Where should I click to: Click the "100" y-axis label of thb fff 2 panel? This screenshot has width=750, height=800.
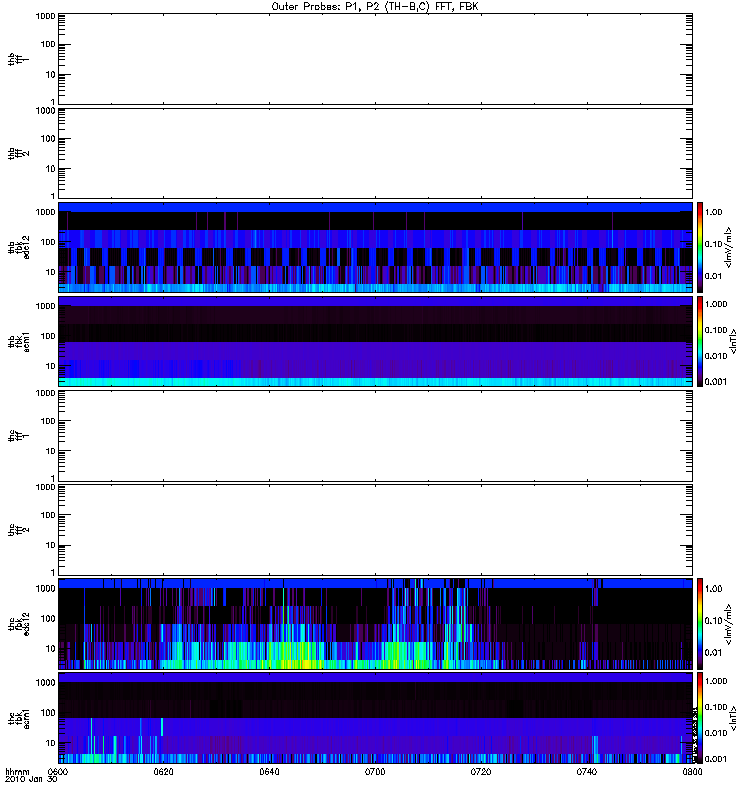coord(48,139)
